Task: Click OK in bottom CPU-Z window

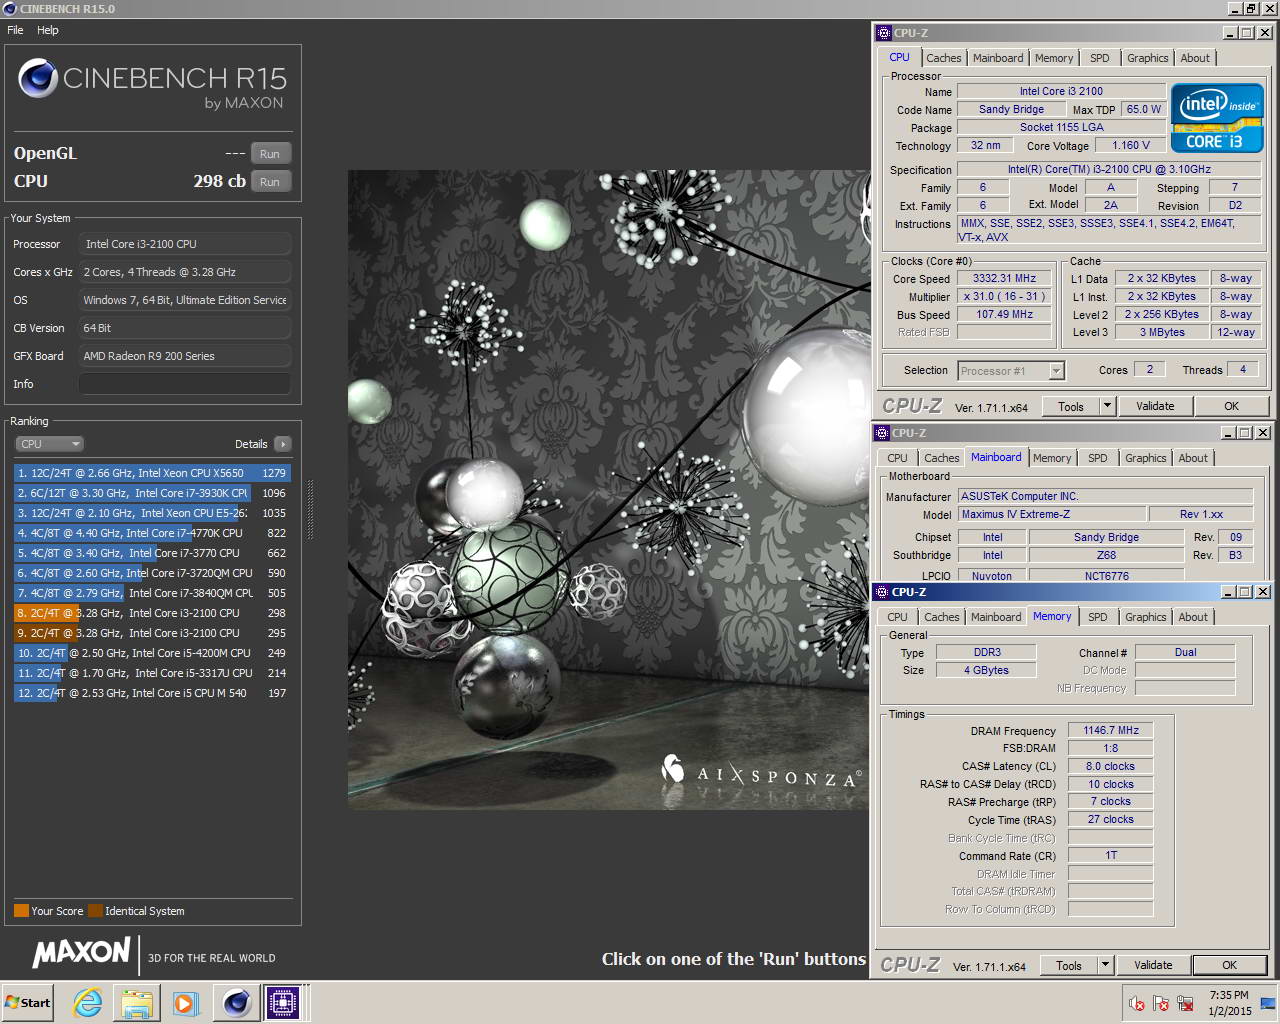Action: (1230, 965)
